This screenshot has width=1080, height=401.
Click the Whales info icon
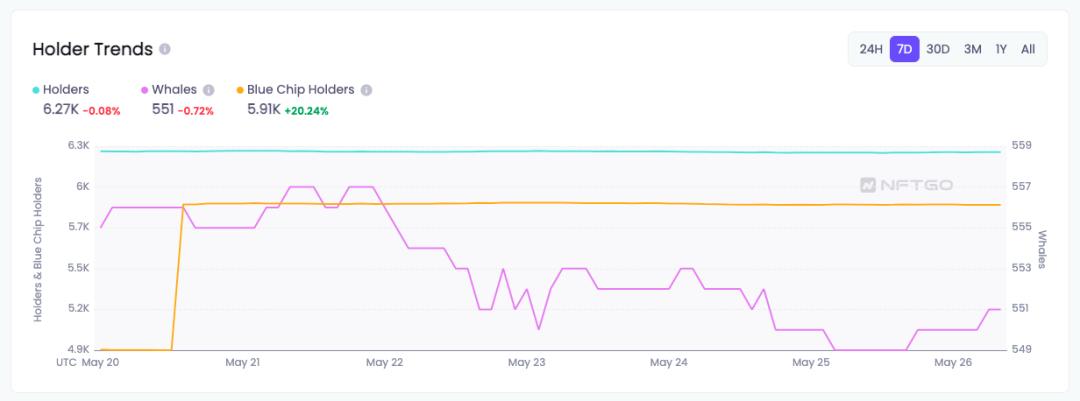(209, 90)
